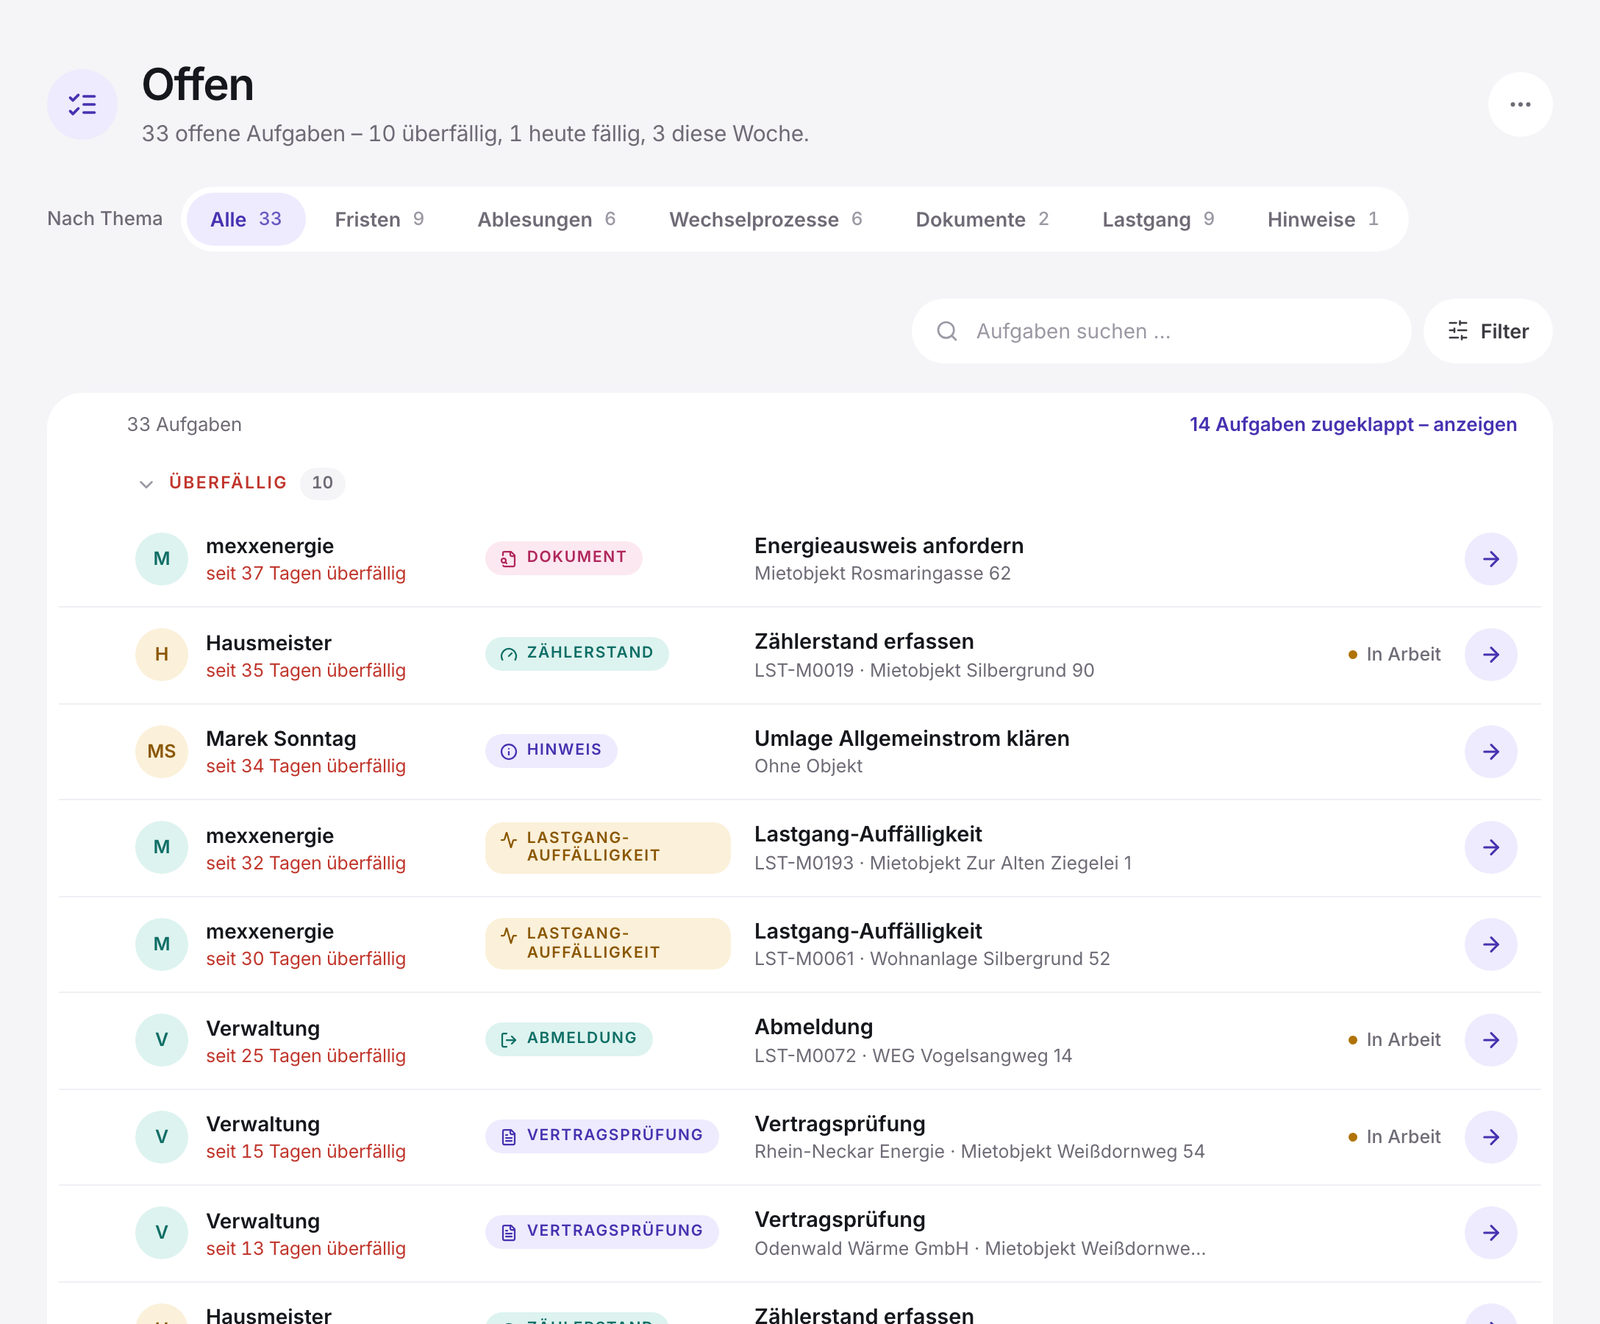The width and height of the screenshot is (1600, 1324).
Task: Open the Energieausweis anfordern task arrow
Action: pyautogui.click(x=1491, y=559)
